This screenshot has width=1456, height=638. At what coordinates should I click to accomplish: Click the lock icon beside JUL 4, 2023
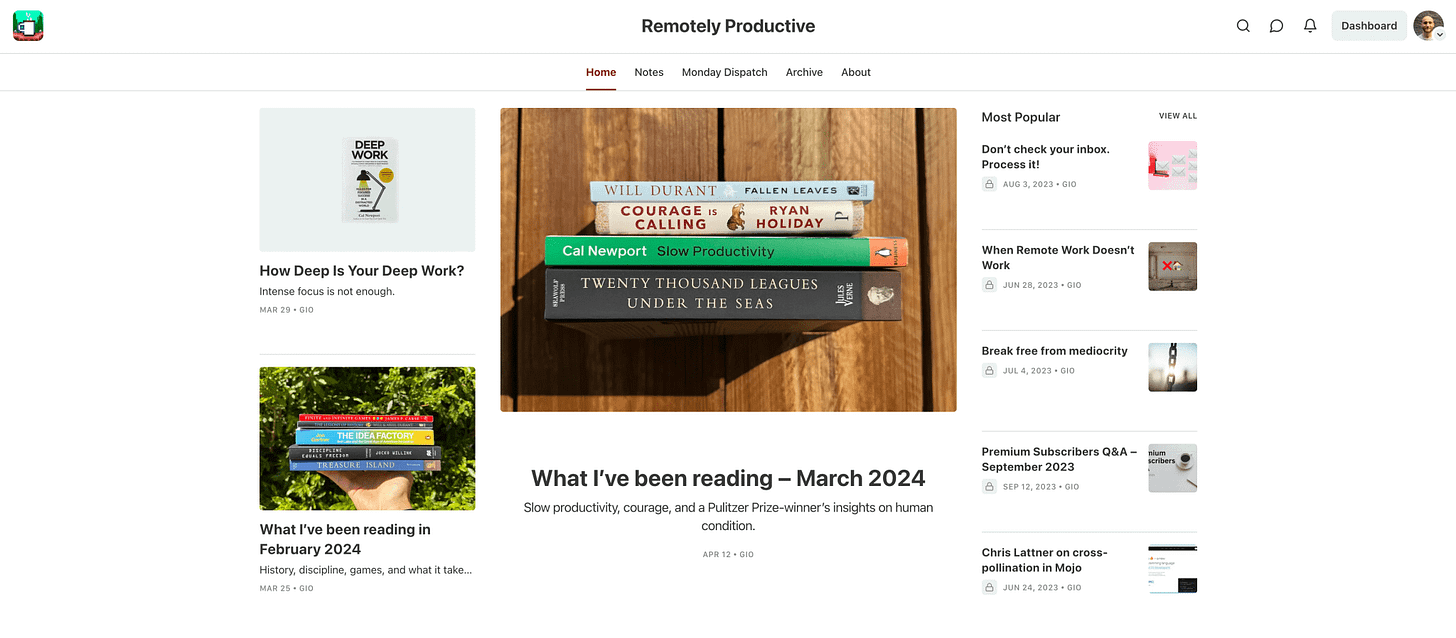[989, 370]
